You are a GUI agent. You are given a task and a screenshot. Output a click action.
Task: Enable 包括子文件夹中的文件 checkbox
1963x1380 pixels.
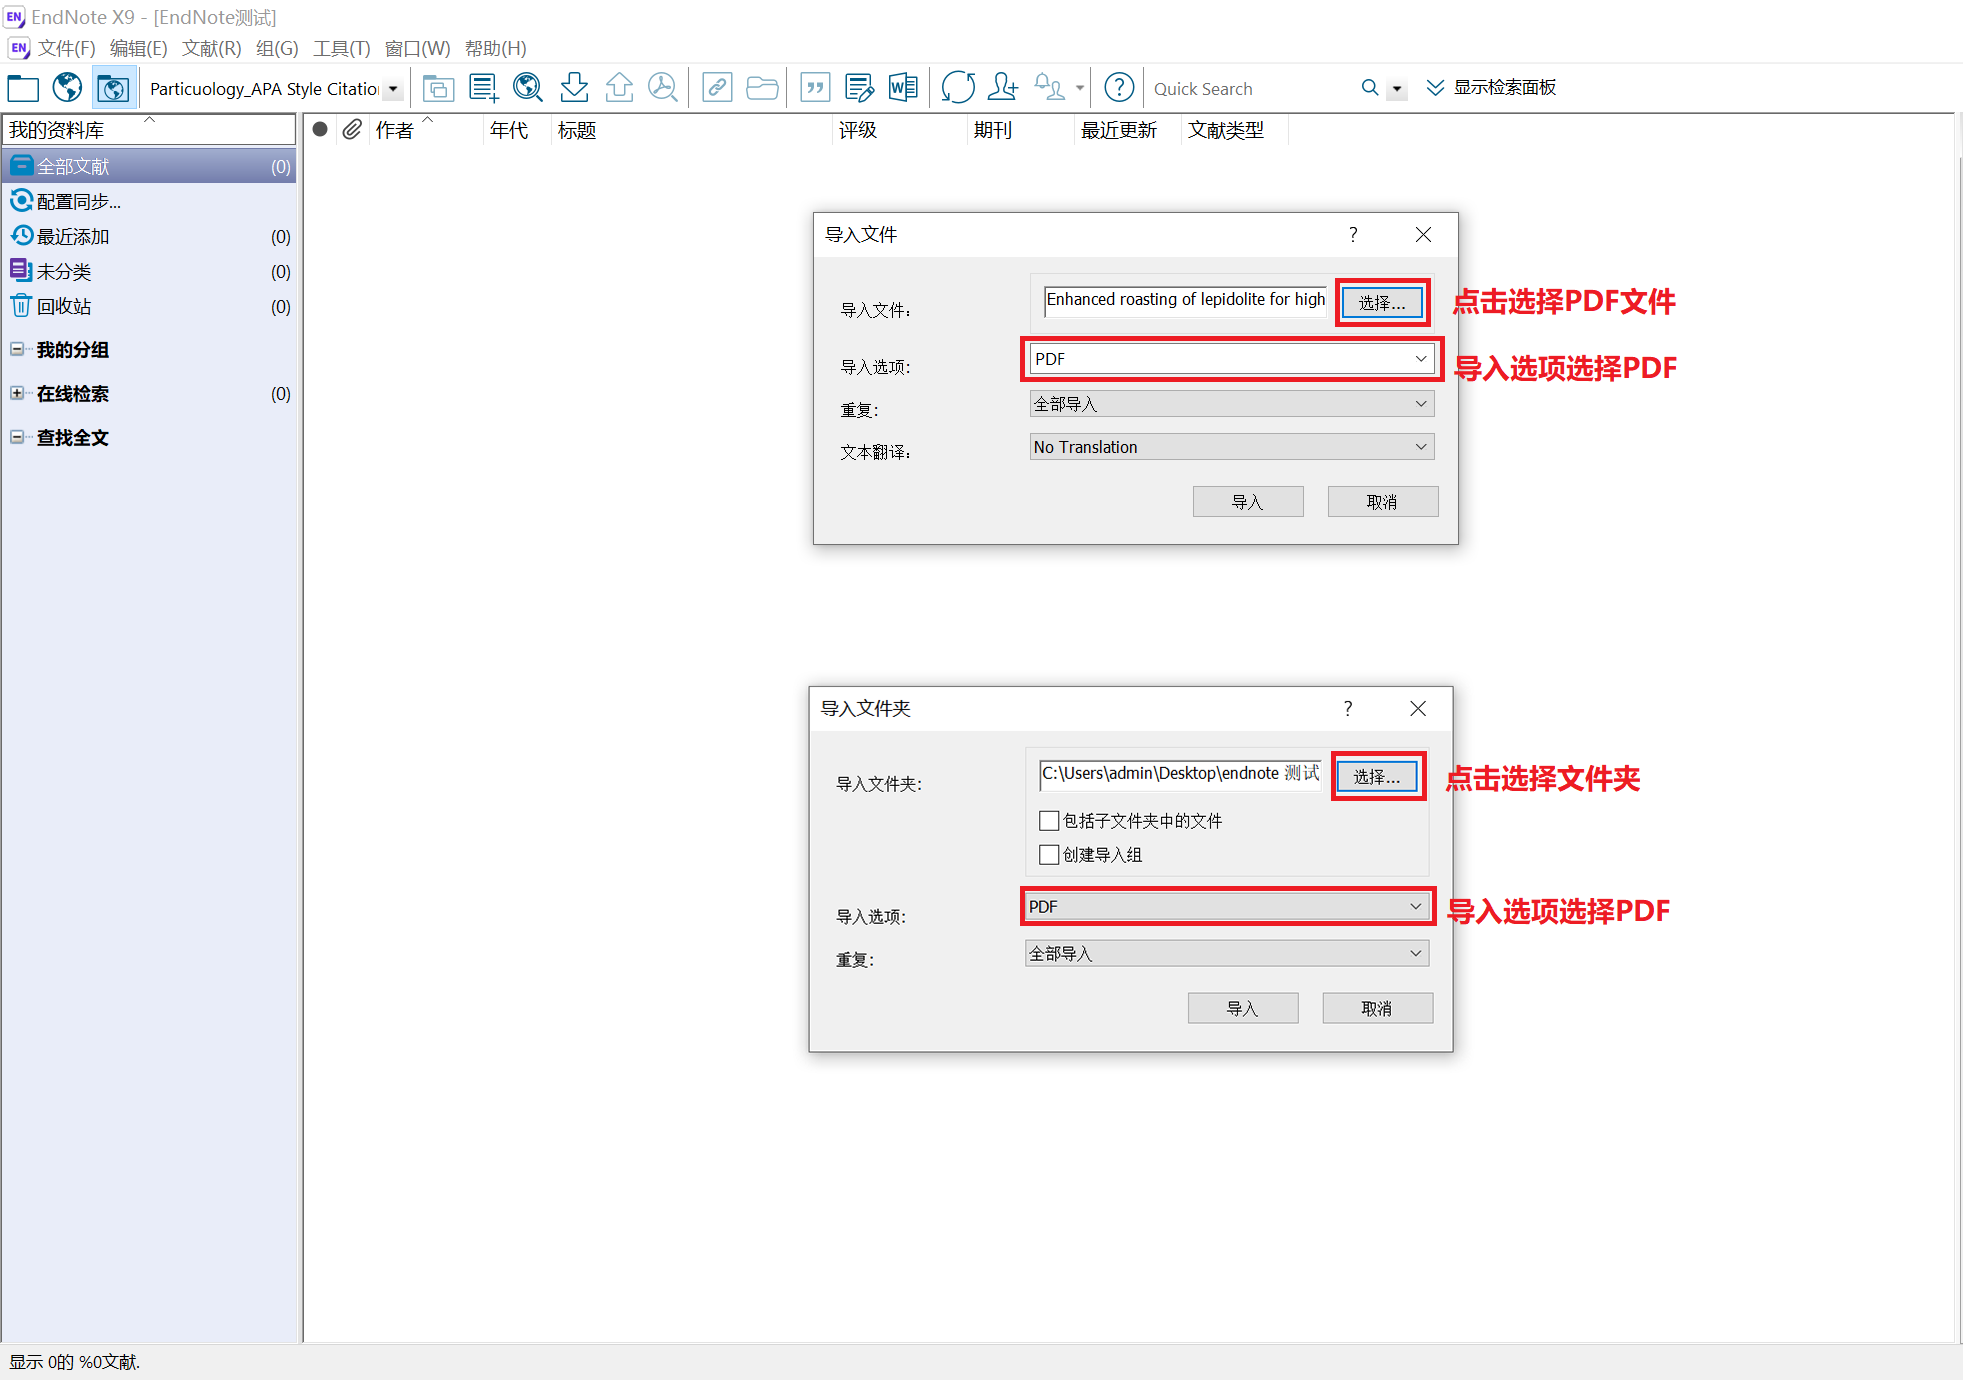(1049, 821)
